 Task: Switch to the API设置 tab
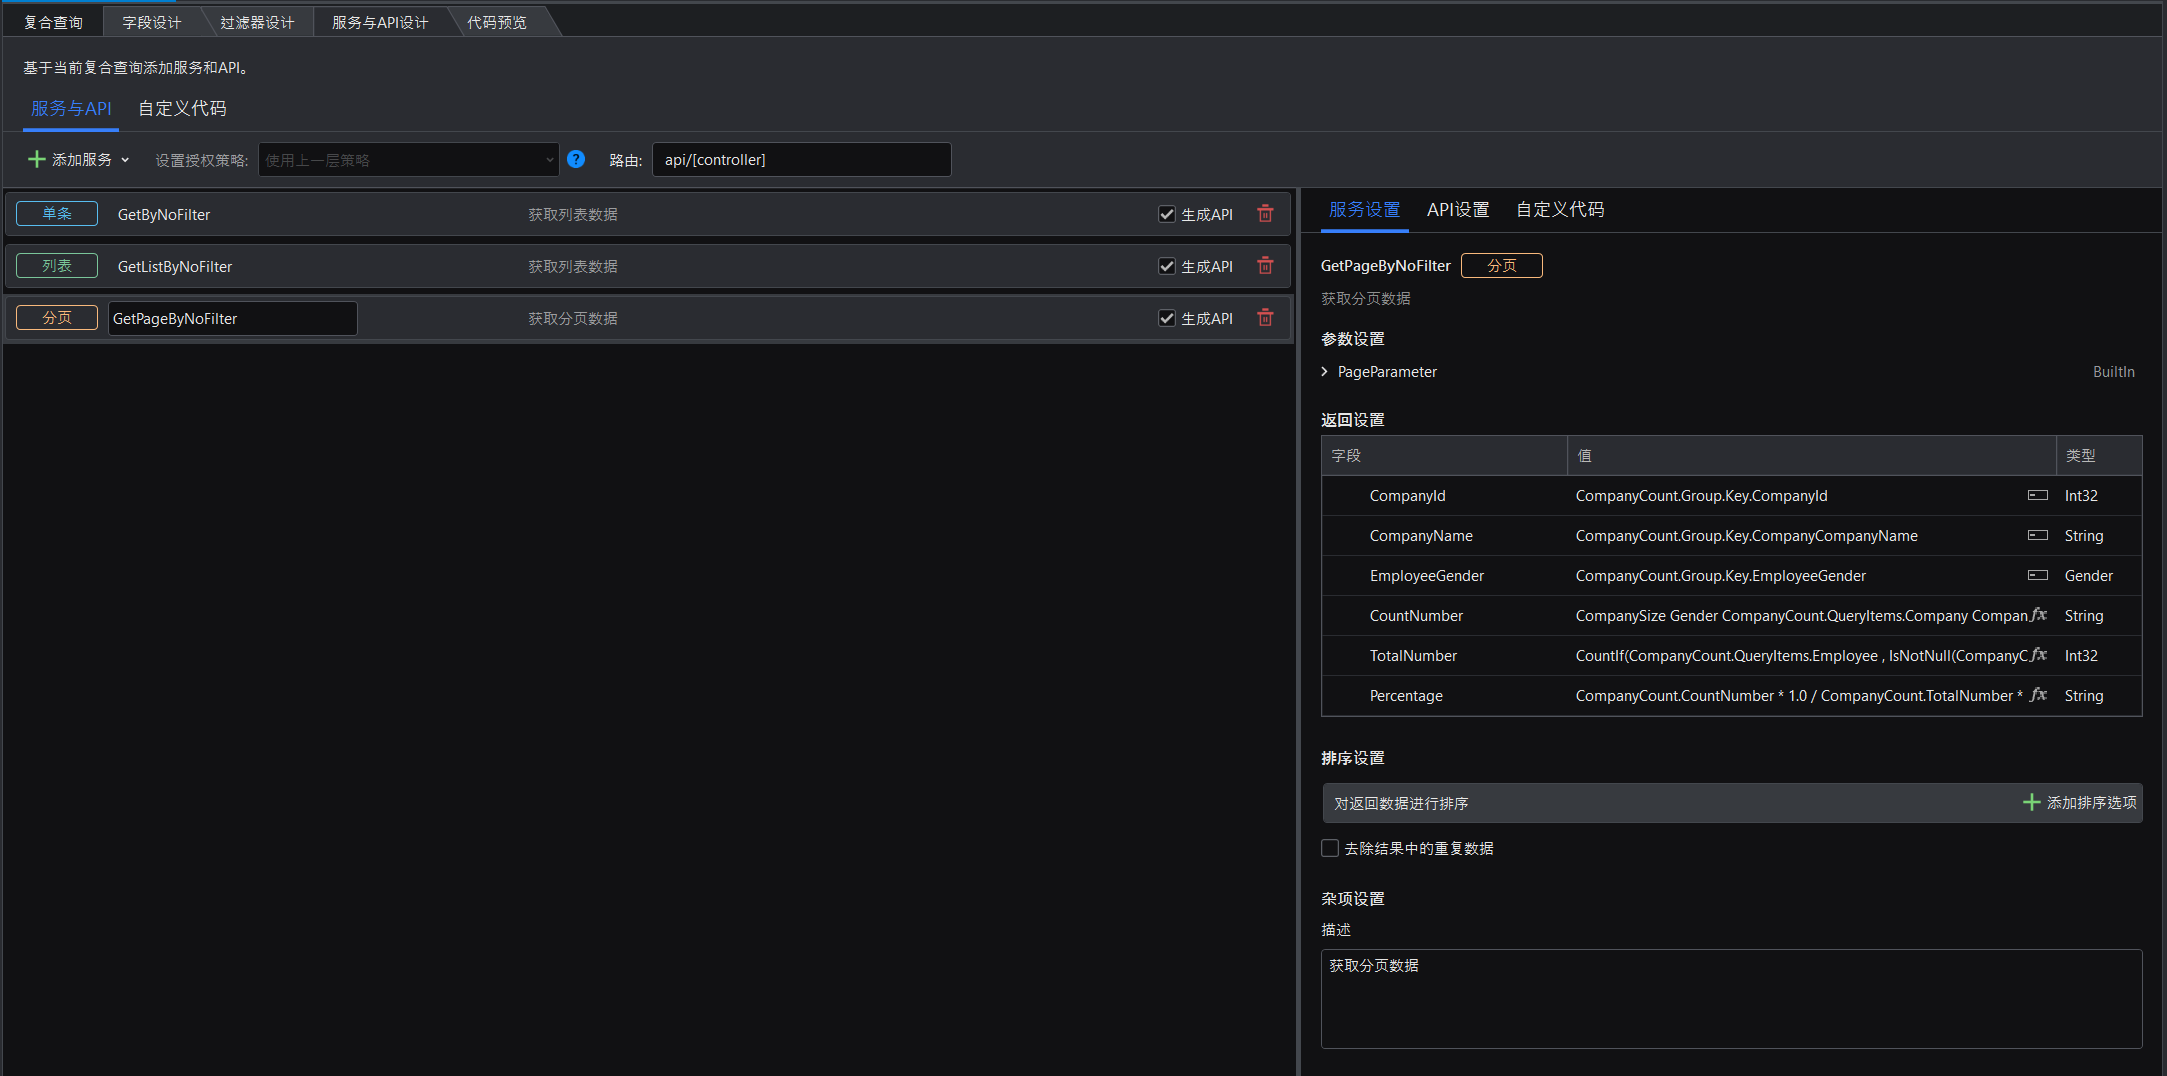point(1458,210)
